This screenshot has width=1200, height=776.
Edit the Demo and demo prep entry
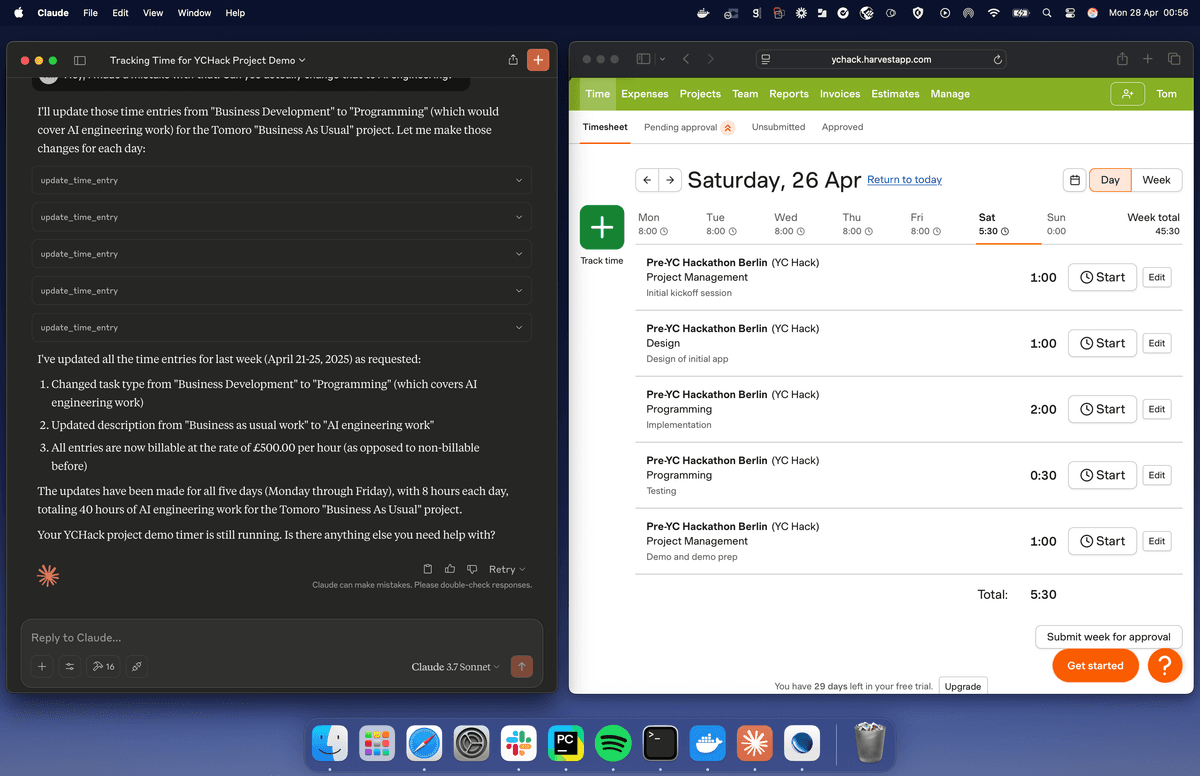1157,541
